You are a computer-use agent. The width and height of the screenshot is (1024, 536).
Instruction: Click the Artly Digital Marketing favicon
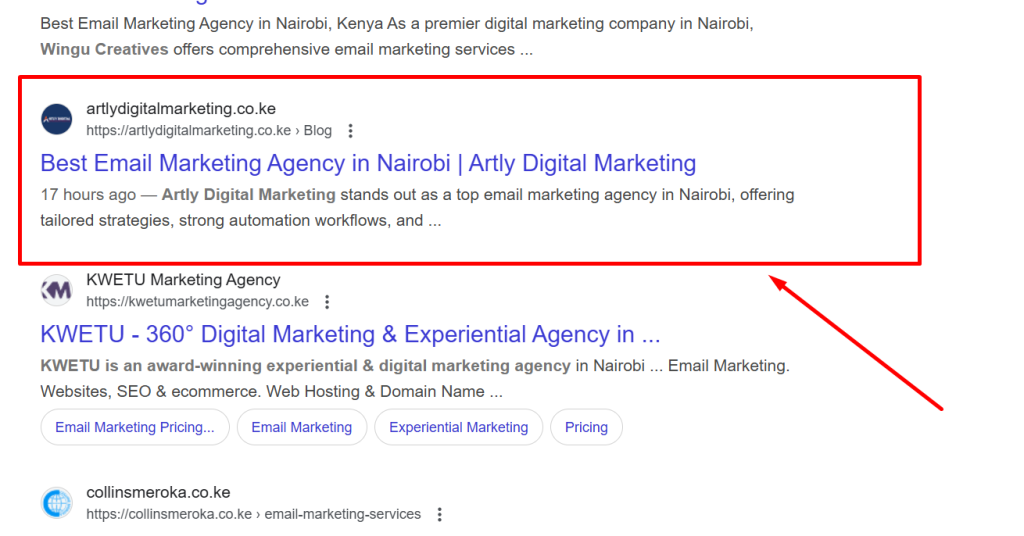tap(57, 119)
